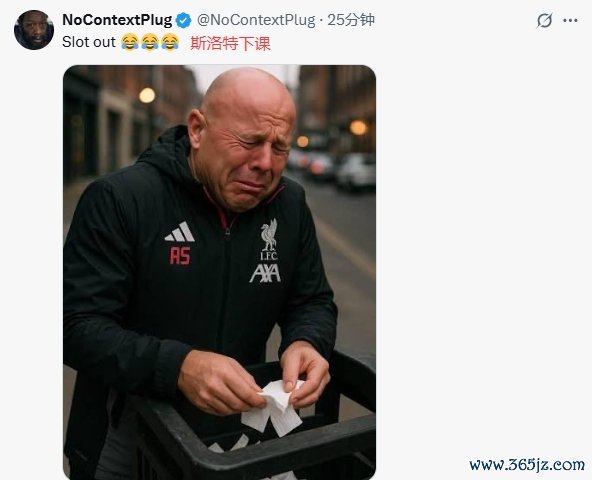Click the "Slot out" tweet text

pos(89,42)
